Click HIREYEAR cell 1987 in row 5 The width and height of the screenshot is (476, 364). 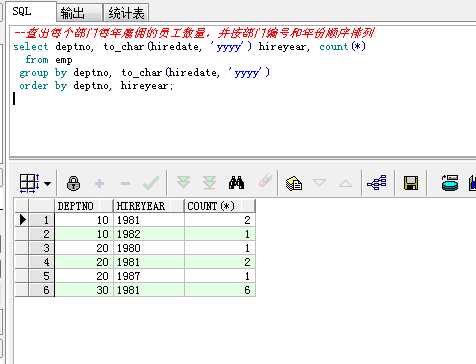[x=149, y=276]
